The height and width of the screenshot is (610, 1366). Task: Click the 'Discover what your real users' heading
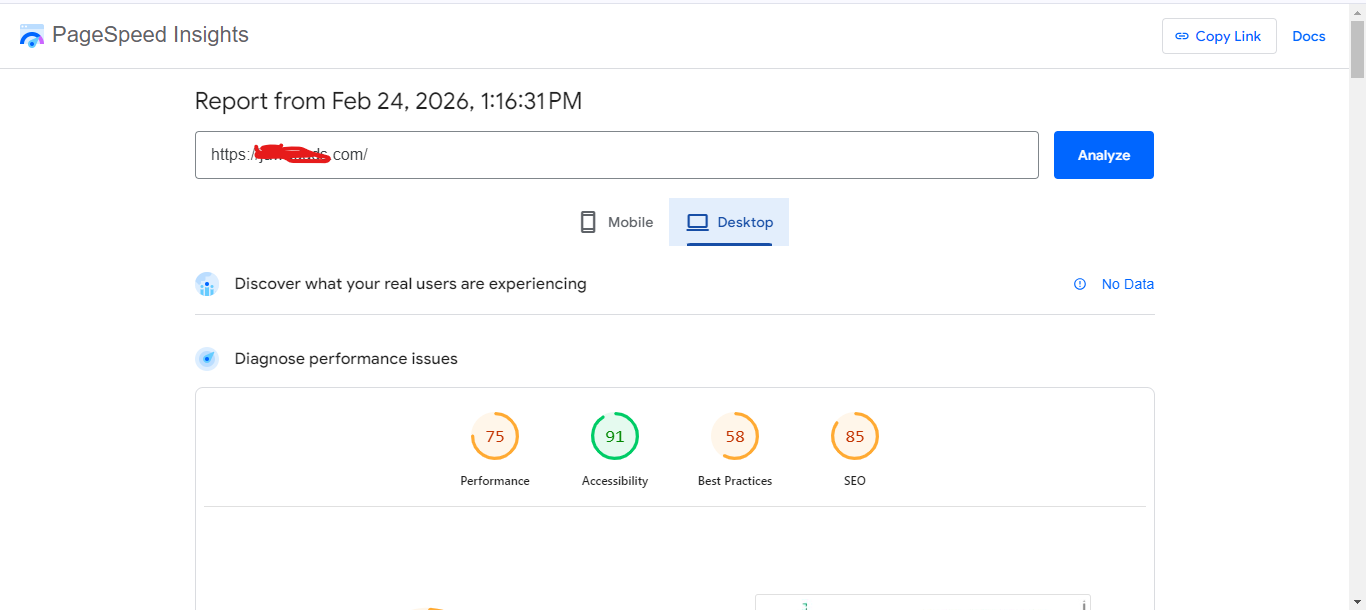point(410,284)
